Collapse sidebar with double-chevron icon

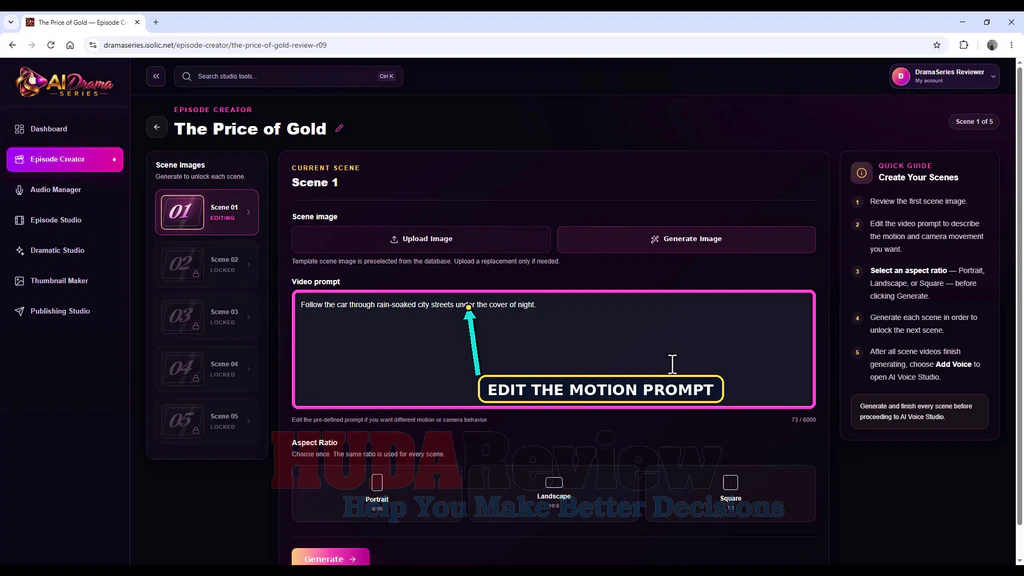[156, 76]
